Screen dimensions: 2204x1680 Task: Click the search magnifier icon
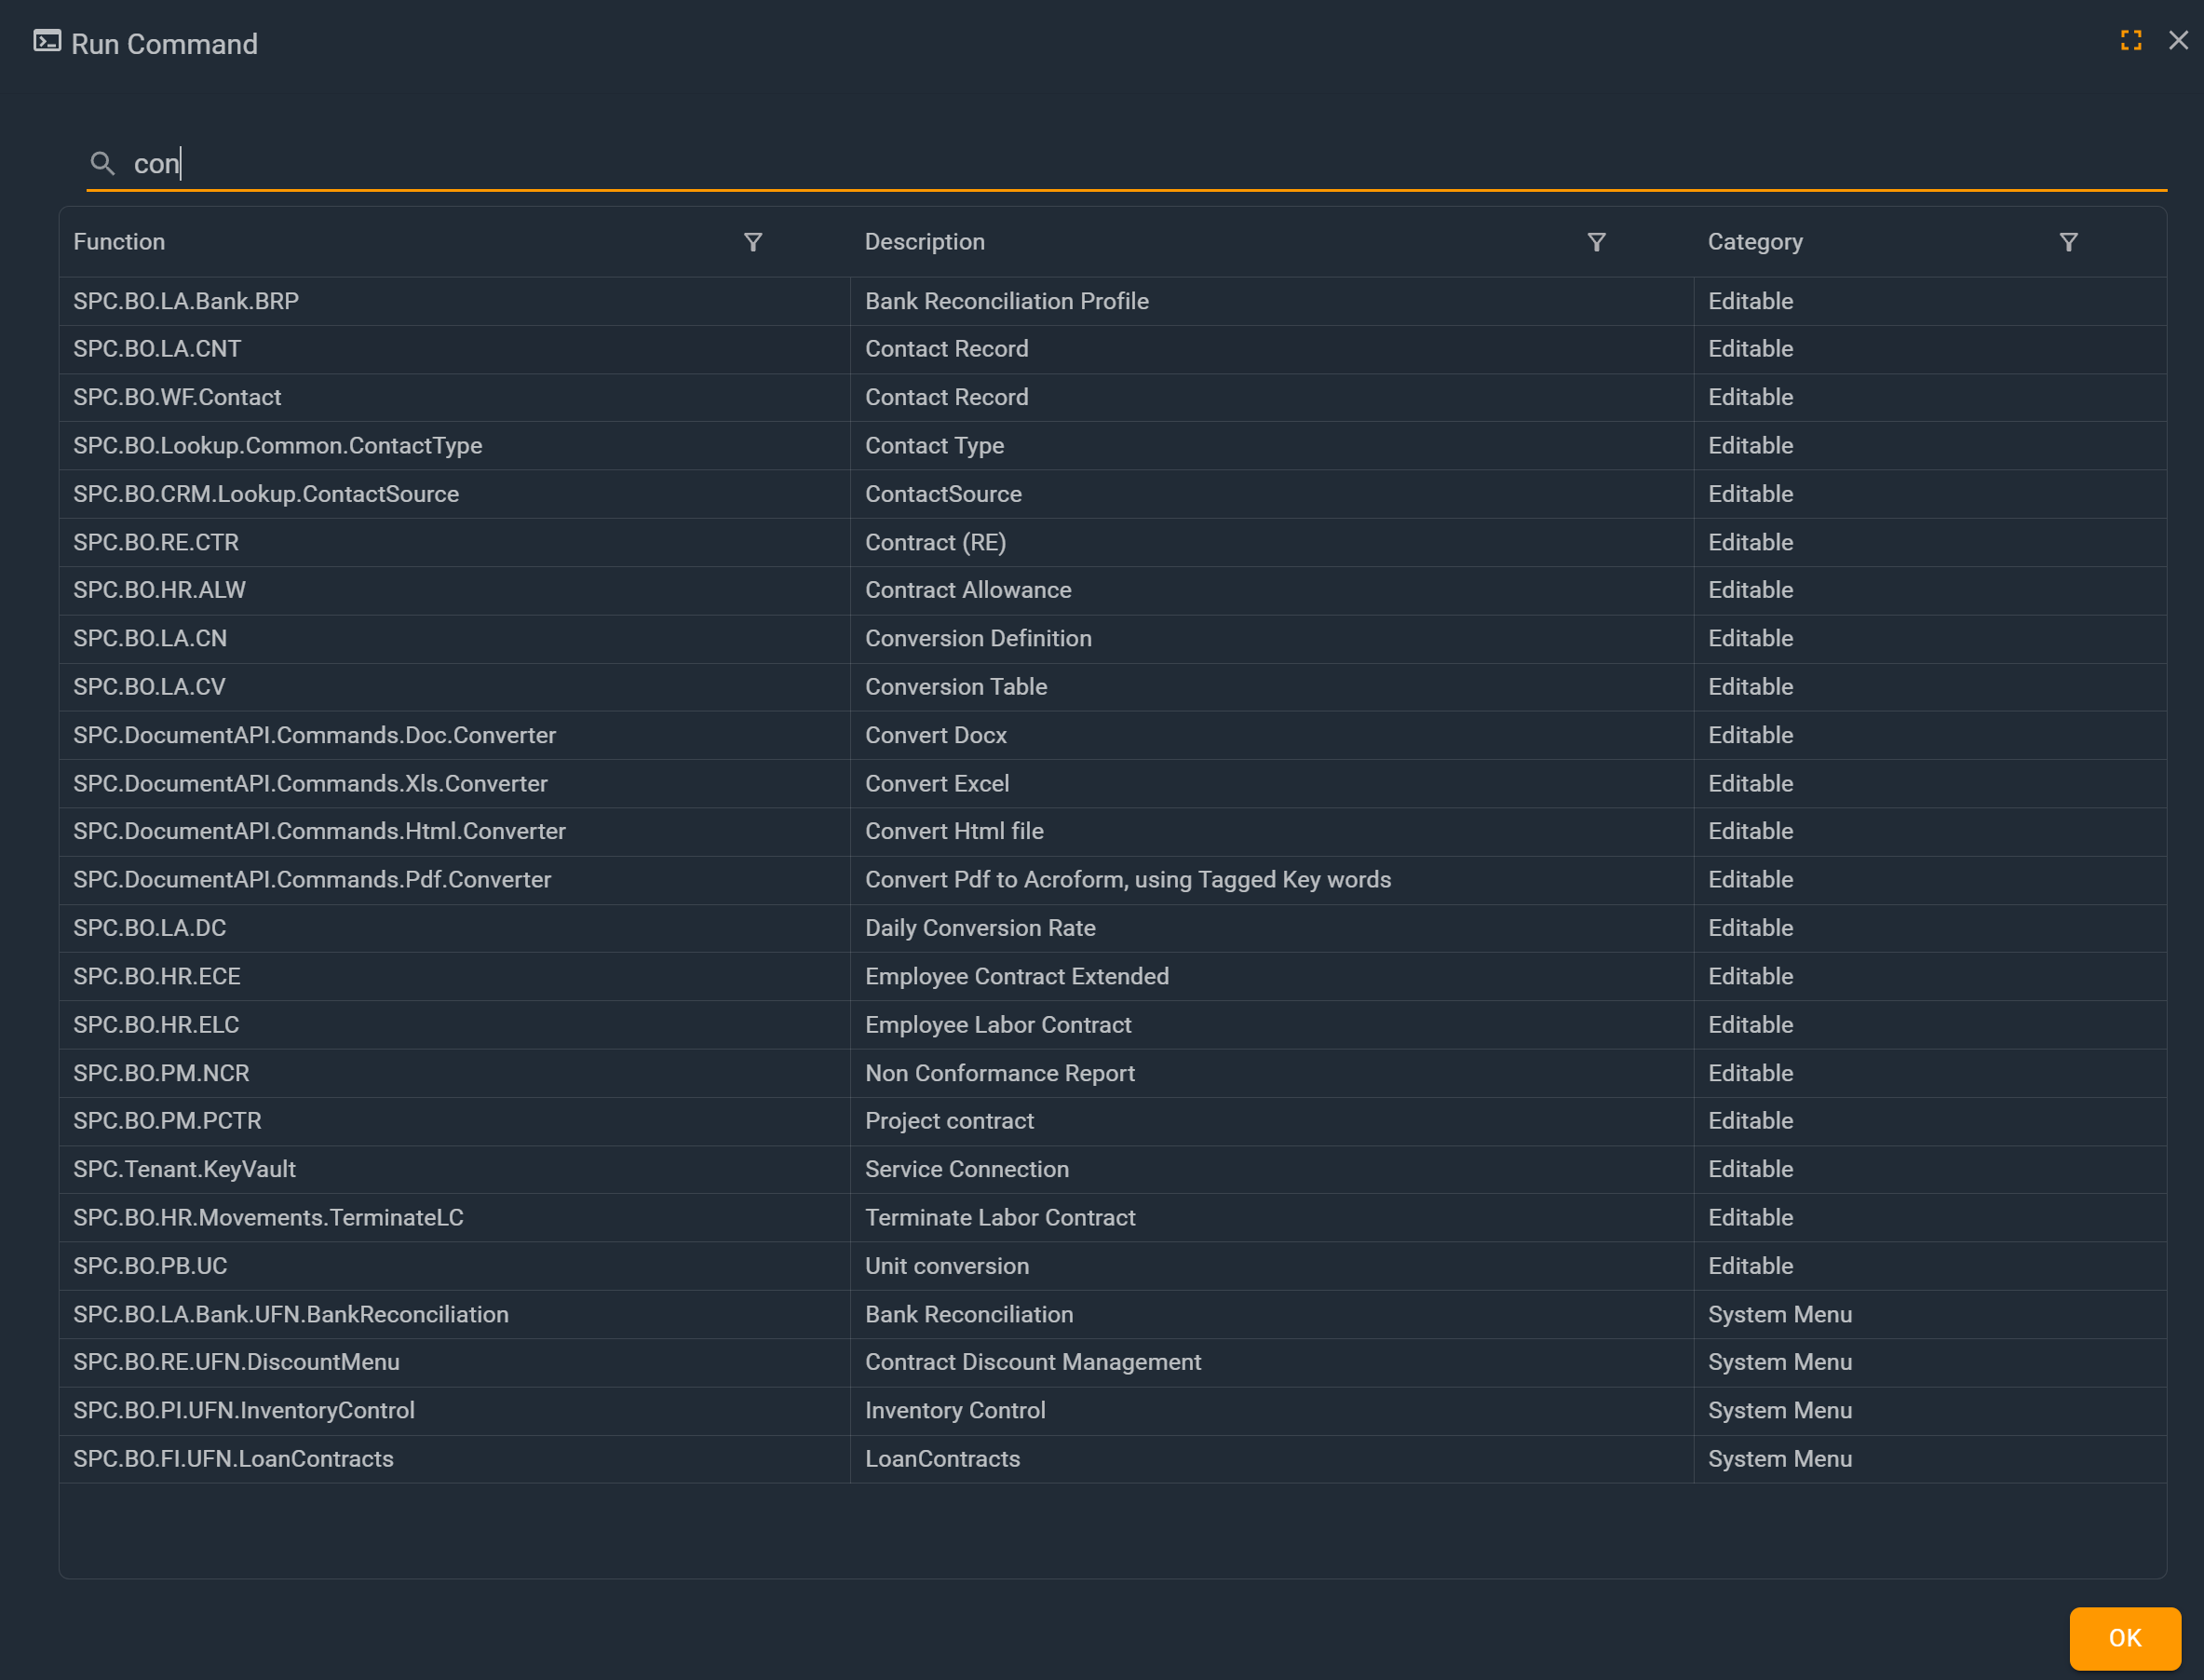(102, 163)
